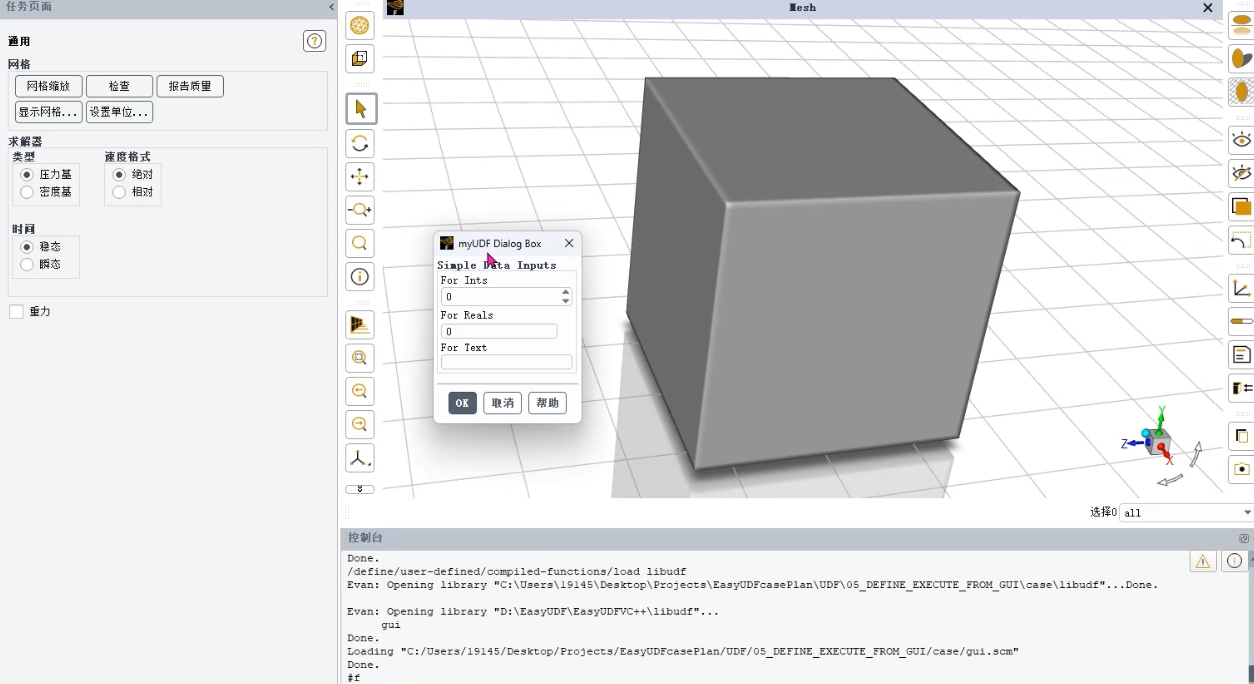Close the myUDF Dialog Box
1254x684 pixels.
(x=568, y=243)
